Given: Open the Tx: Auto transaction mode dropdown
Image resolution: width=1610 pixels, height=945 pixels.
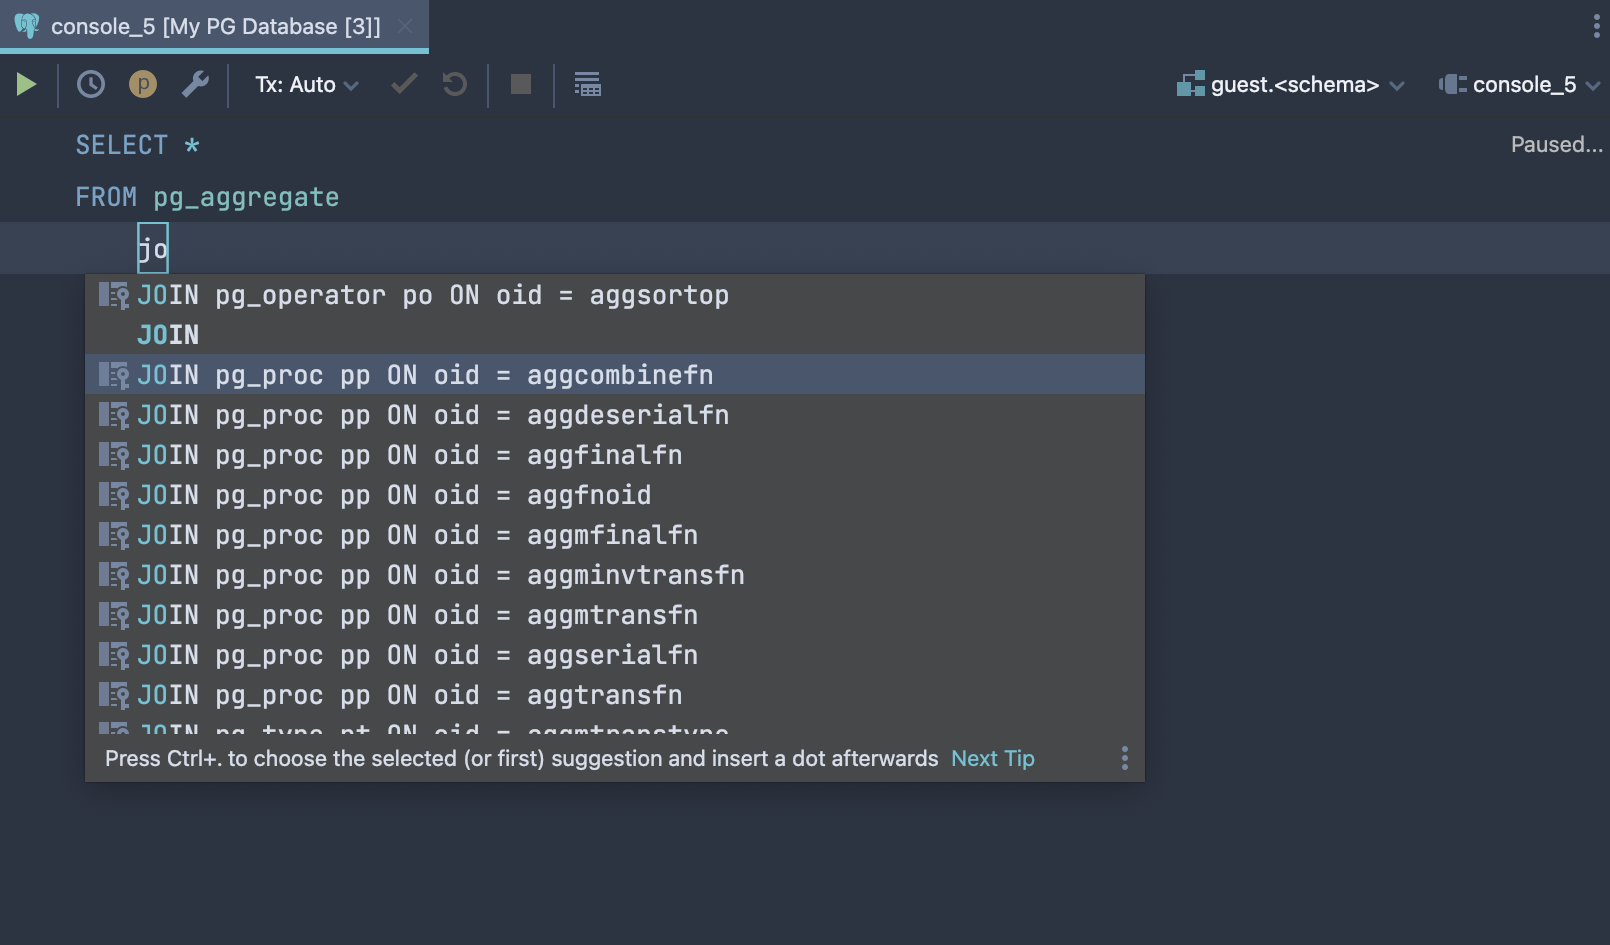Looking at the screenshot, I should (306, 85).
